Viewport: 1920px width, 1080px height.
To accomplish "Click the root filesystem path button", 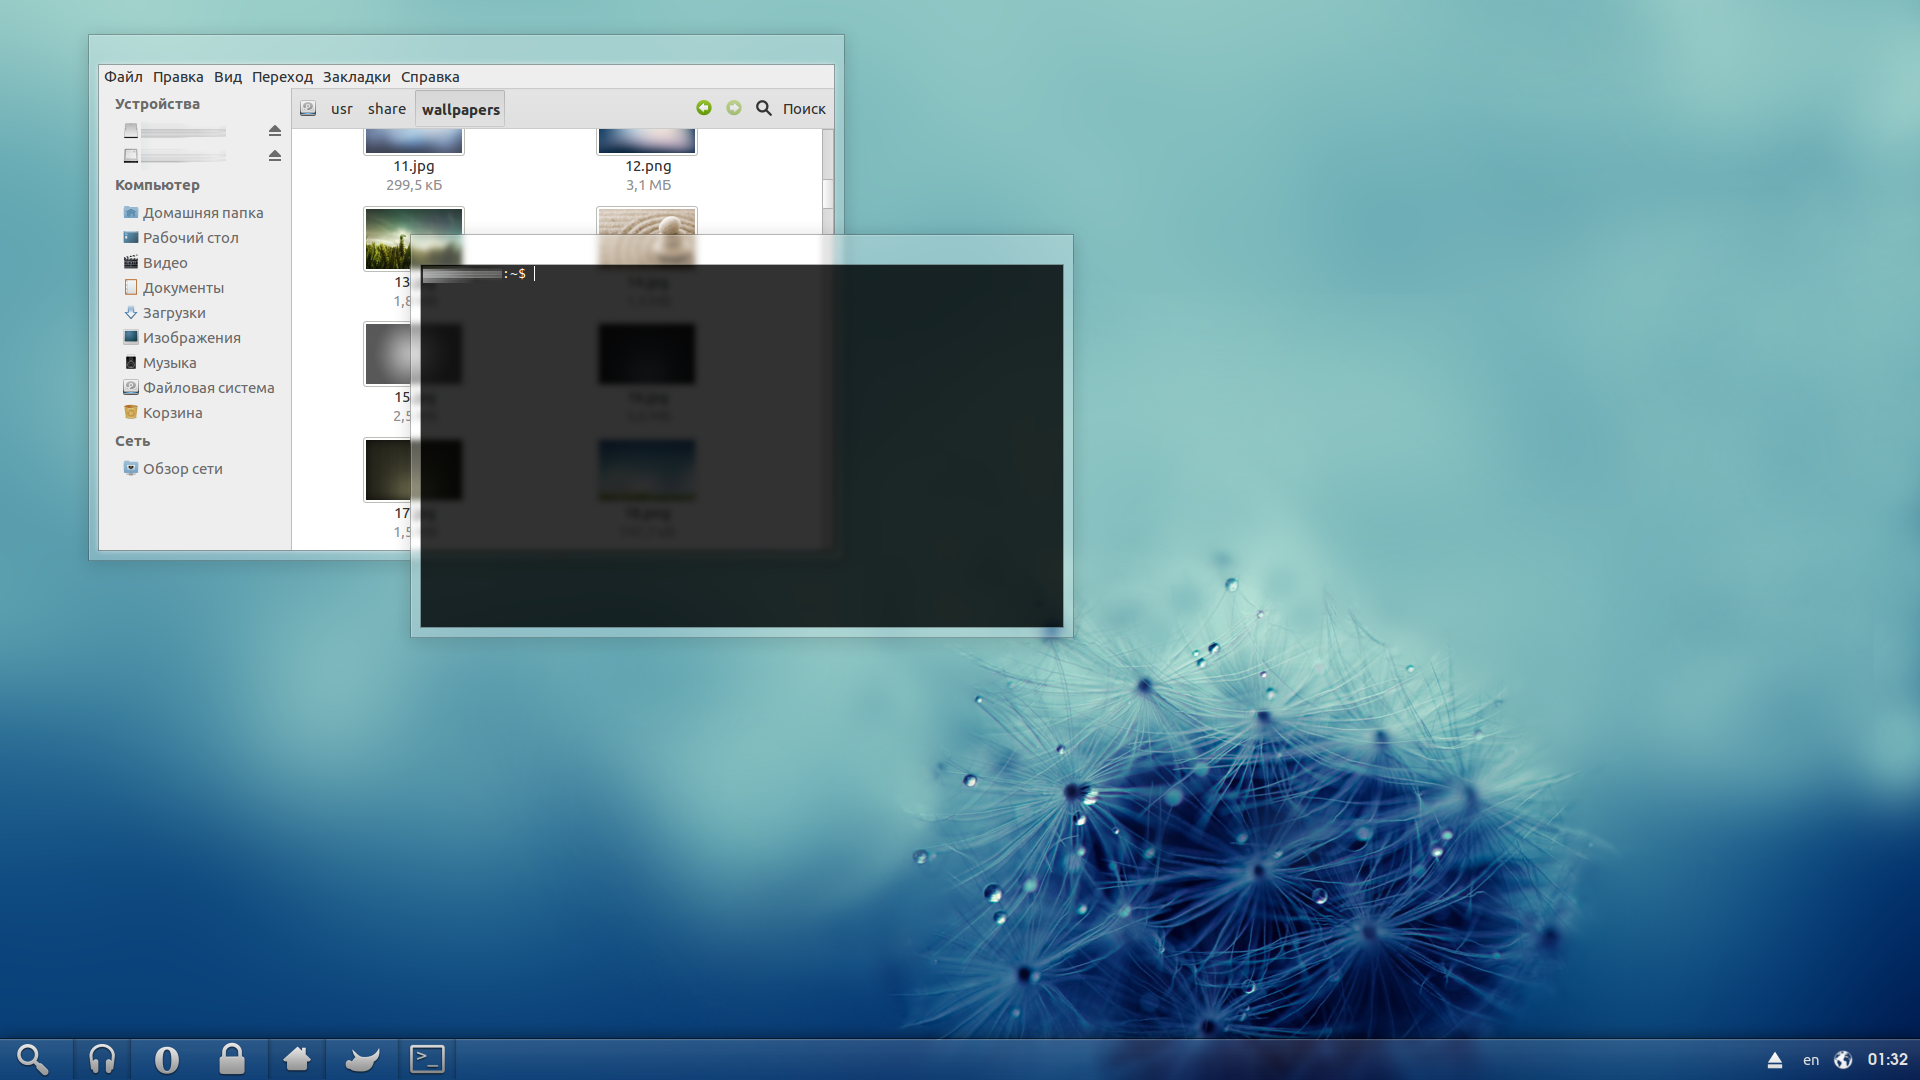I will tap(308, 109).
